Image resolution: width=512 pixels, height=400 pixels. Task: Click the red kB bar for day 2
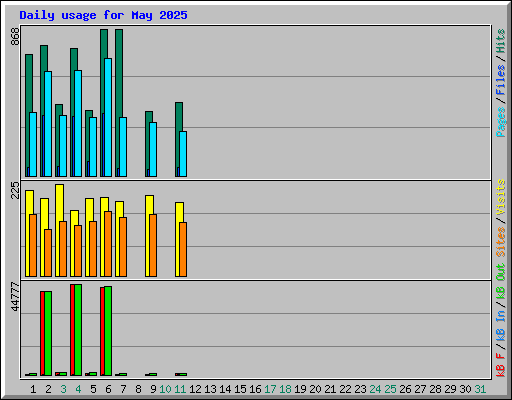click(x=42, y=333)
